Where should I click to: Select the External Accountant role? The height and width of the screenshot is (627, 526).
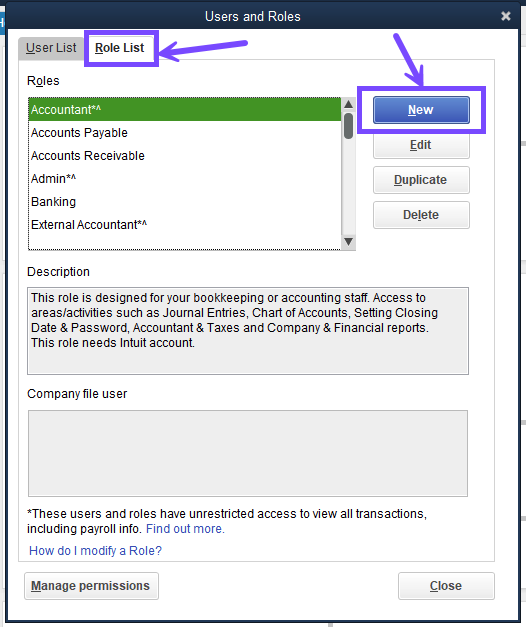coord(185,225)
